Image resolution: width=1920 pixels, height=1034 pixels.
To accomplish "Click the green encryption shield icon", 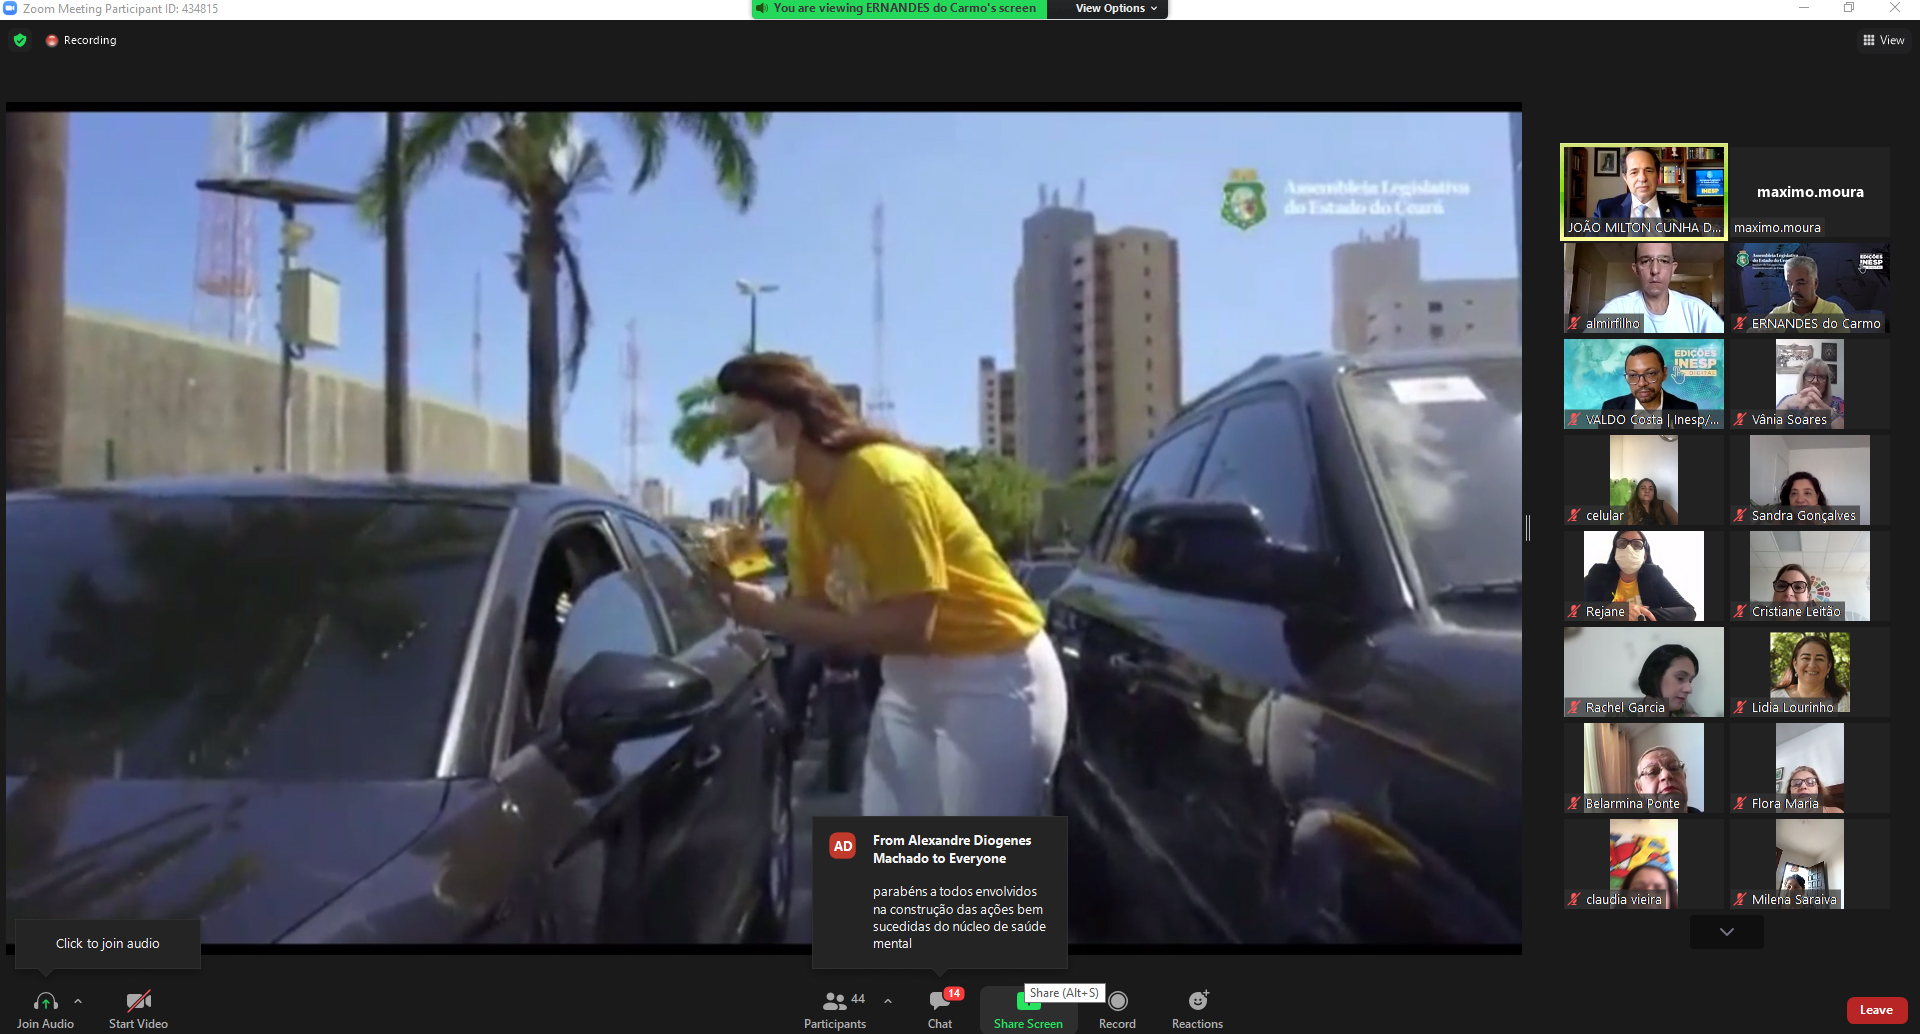I will pos(20,40).
